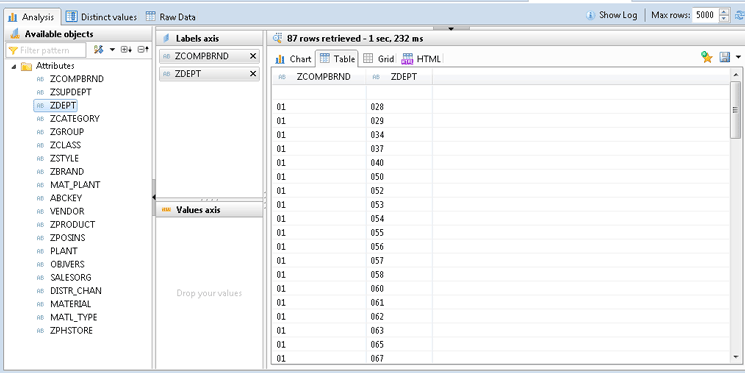This screenshot has height=373, width=745.
Task: Sort by ZCOMPBRND column header
Action: click(319, 77)
